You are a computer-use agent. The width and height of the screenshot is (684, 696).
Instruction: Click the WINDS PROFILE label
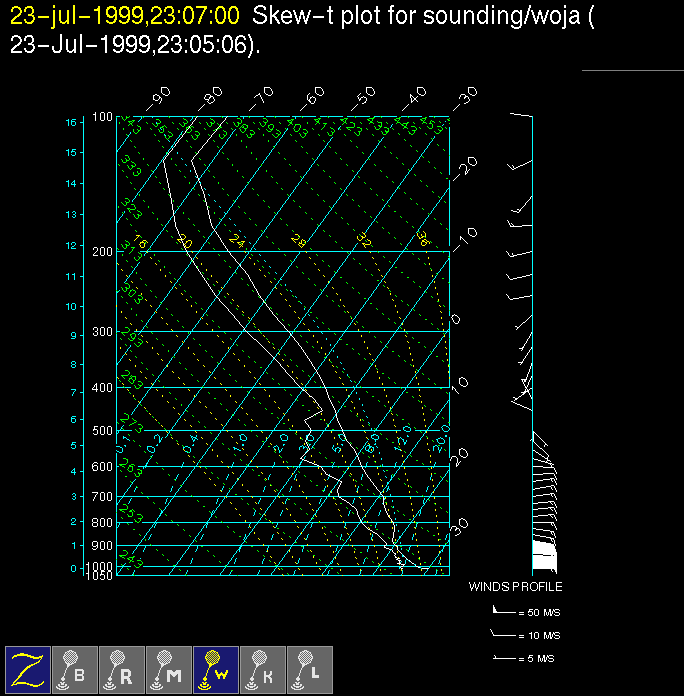[x=515, y=587]
